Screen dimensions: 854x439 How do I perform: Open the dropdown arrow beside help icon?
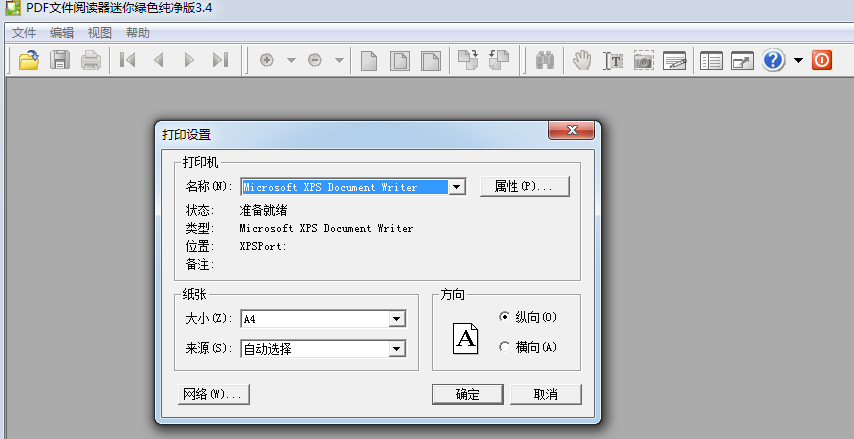(x=798, y=60)
